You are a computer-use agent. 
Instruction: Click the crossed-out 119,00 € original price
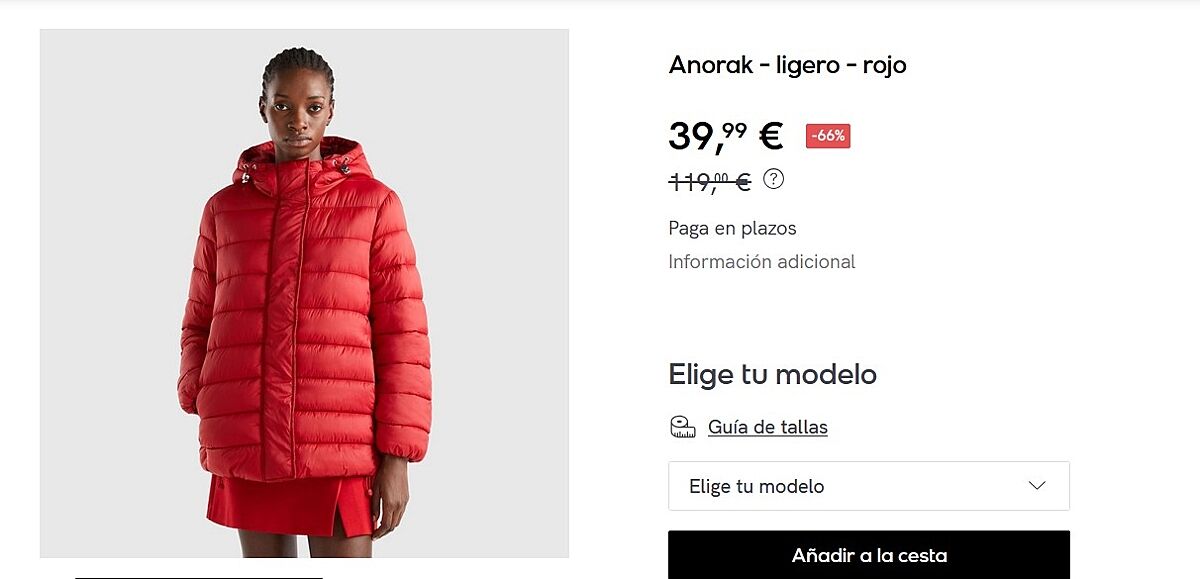pos(710,182)
